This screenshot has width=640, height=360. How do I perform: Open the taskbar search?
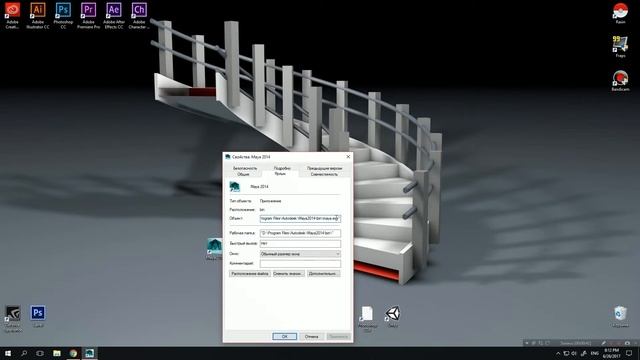tap(24, 353)
